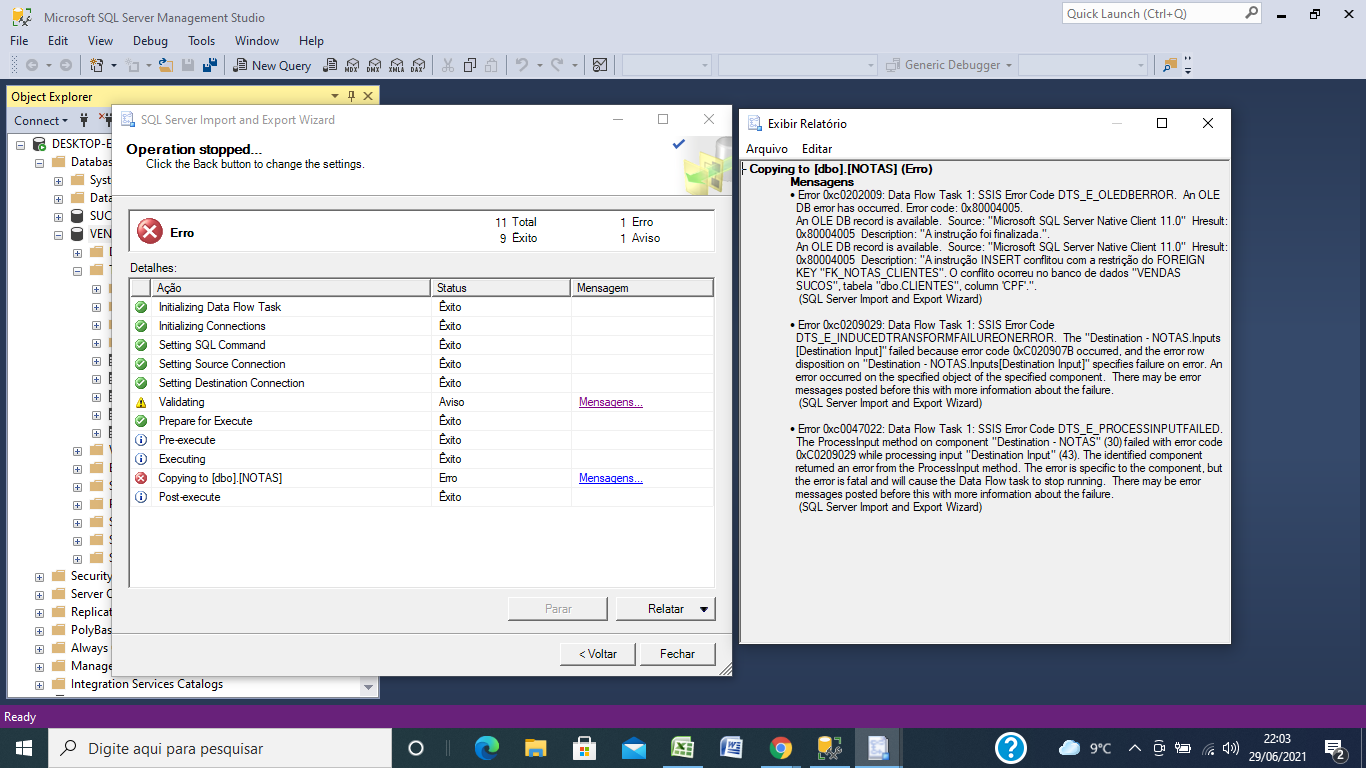This screenshot has width=1366, height=768.
Task: Pin the Object Explorer panel
Action: click(x=351, y=96)
